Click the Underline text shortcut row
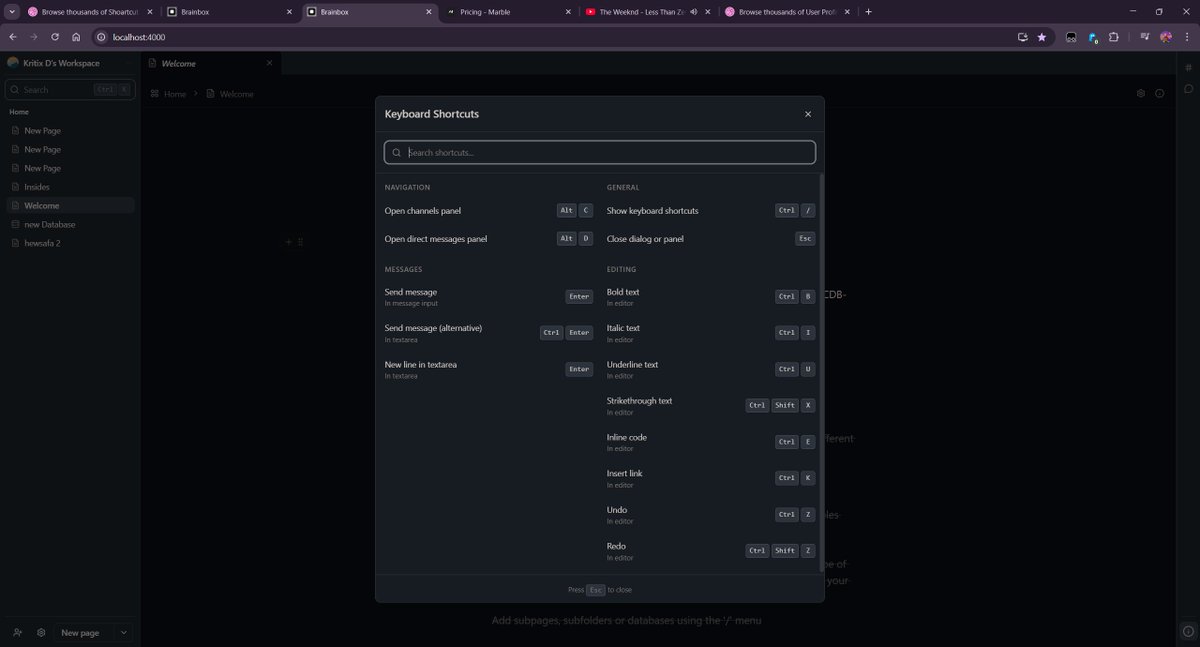Viewport: 1200px width, 647px height. click(711, 369)
